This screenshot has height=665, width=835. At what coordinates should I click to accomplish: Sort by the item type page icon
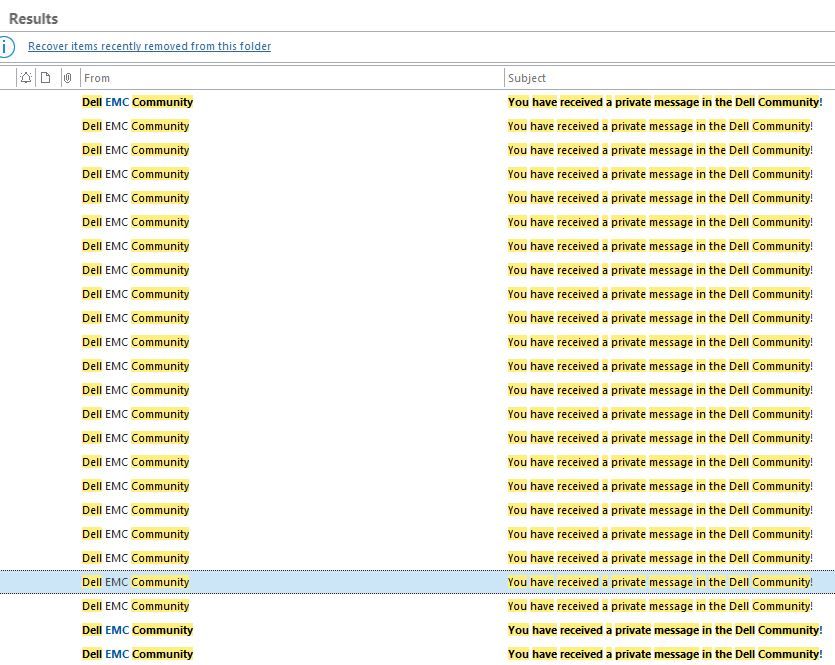[x=46, y=78]
